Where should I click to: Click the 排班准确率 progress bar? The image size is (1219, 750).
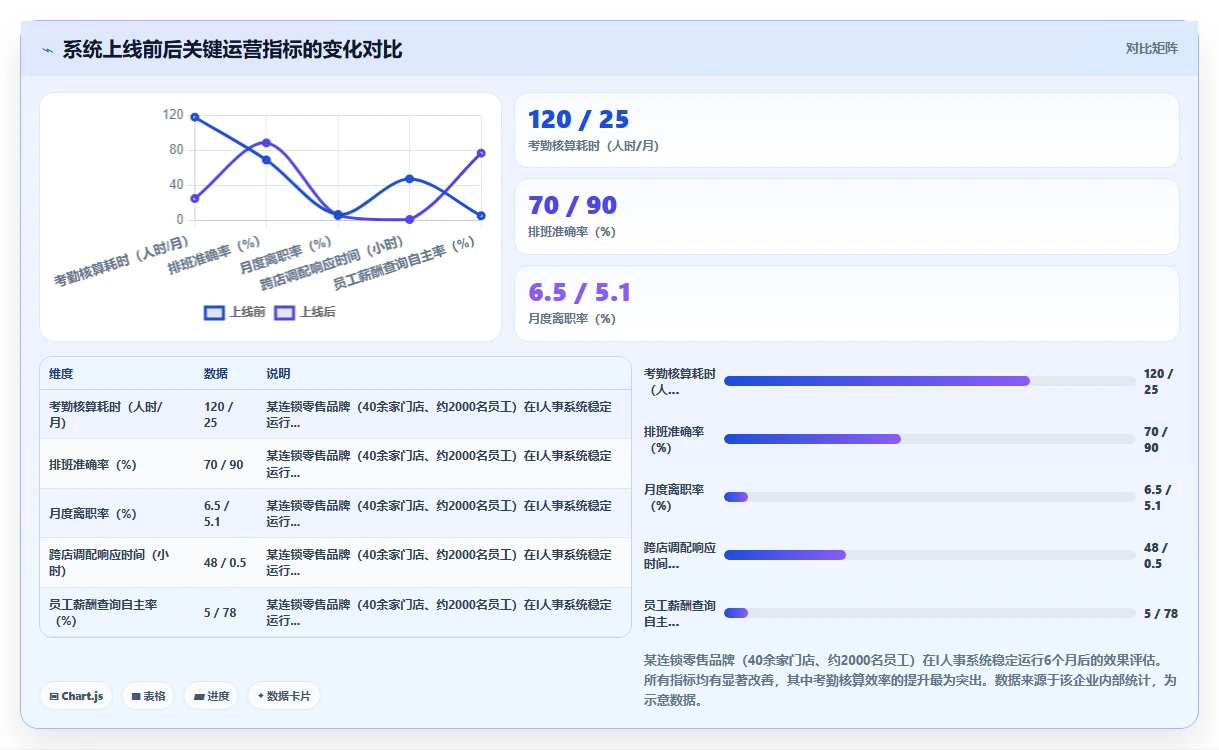tap(929, 439)
